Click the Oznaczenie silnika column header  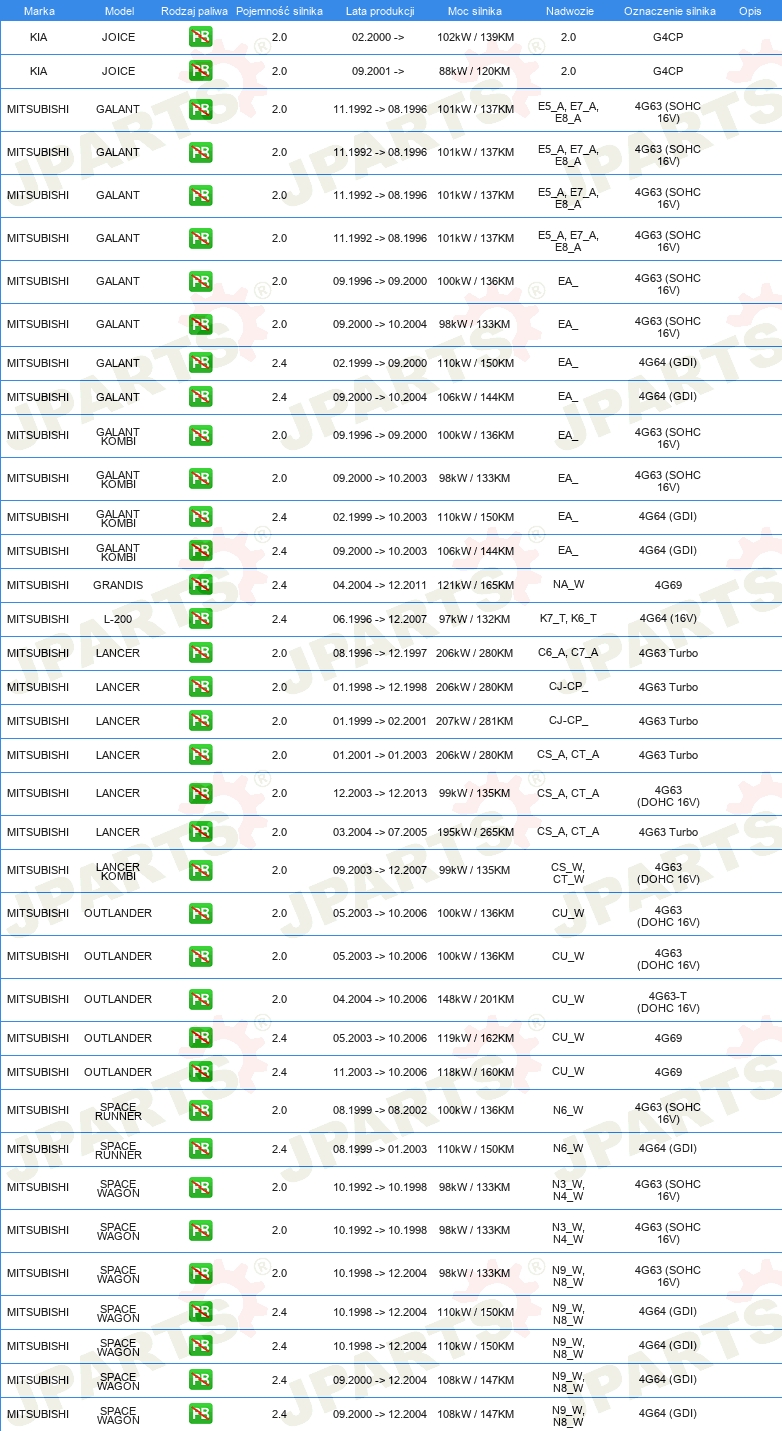pyautogui.click(x=669, y=11)
